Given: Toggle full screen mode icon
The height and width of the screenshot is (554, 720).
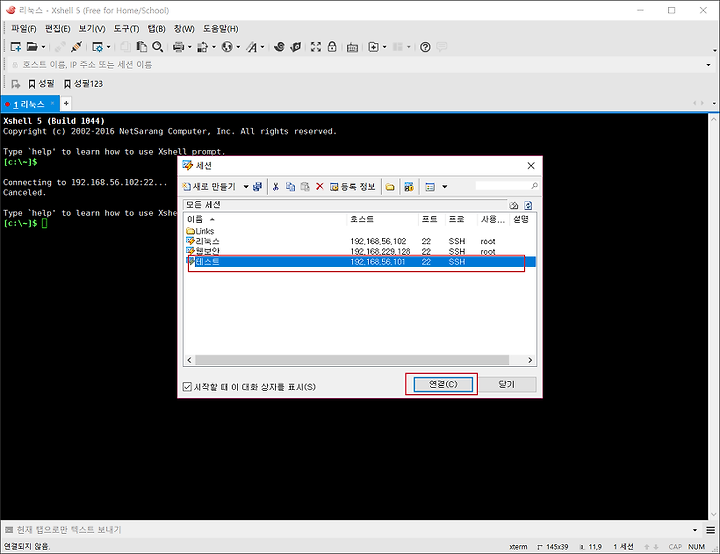Looking at the screenshot, I should pyautogui.click(x=316, y=47).
